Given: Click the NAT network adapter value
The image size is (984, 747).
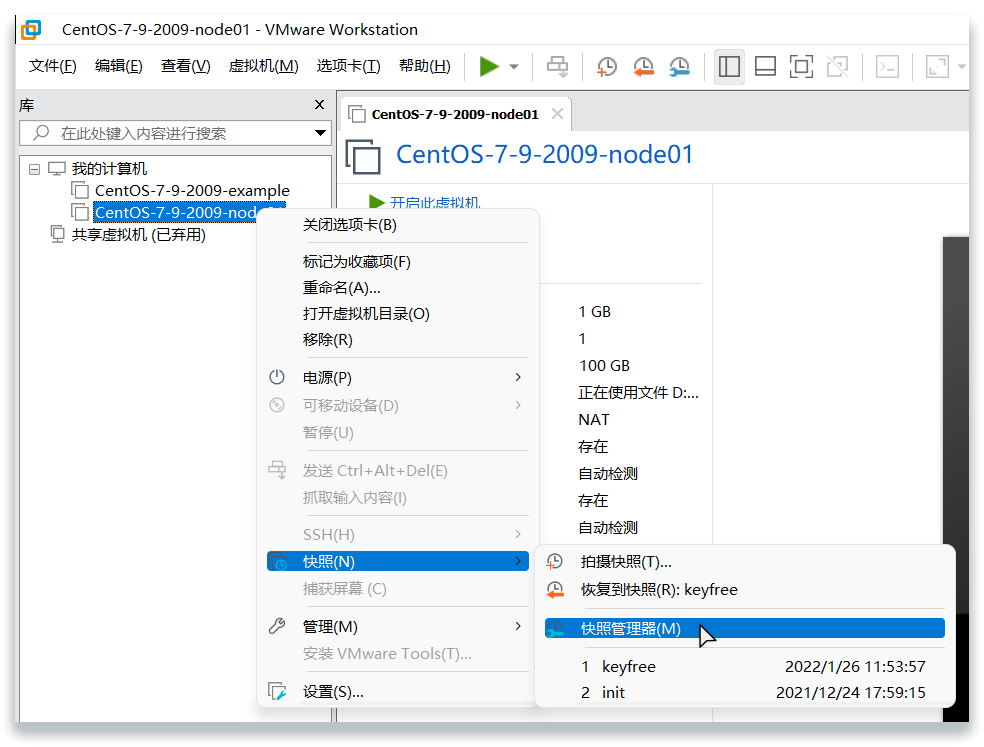Looking at the screenshot, I should [x=594, y=419].
